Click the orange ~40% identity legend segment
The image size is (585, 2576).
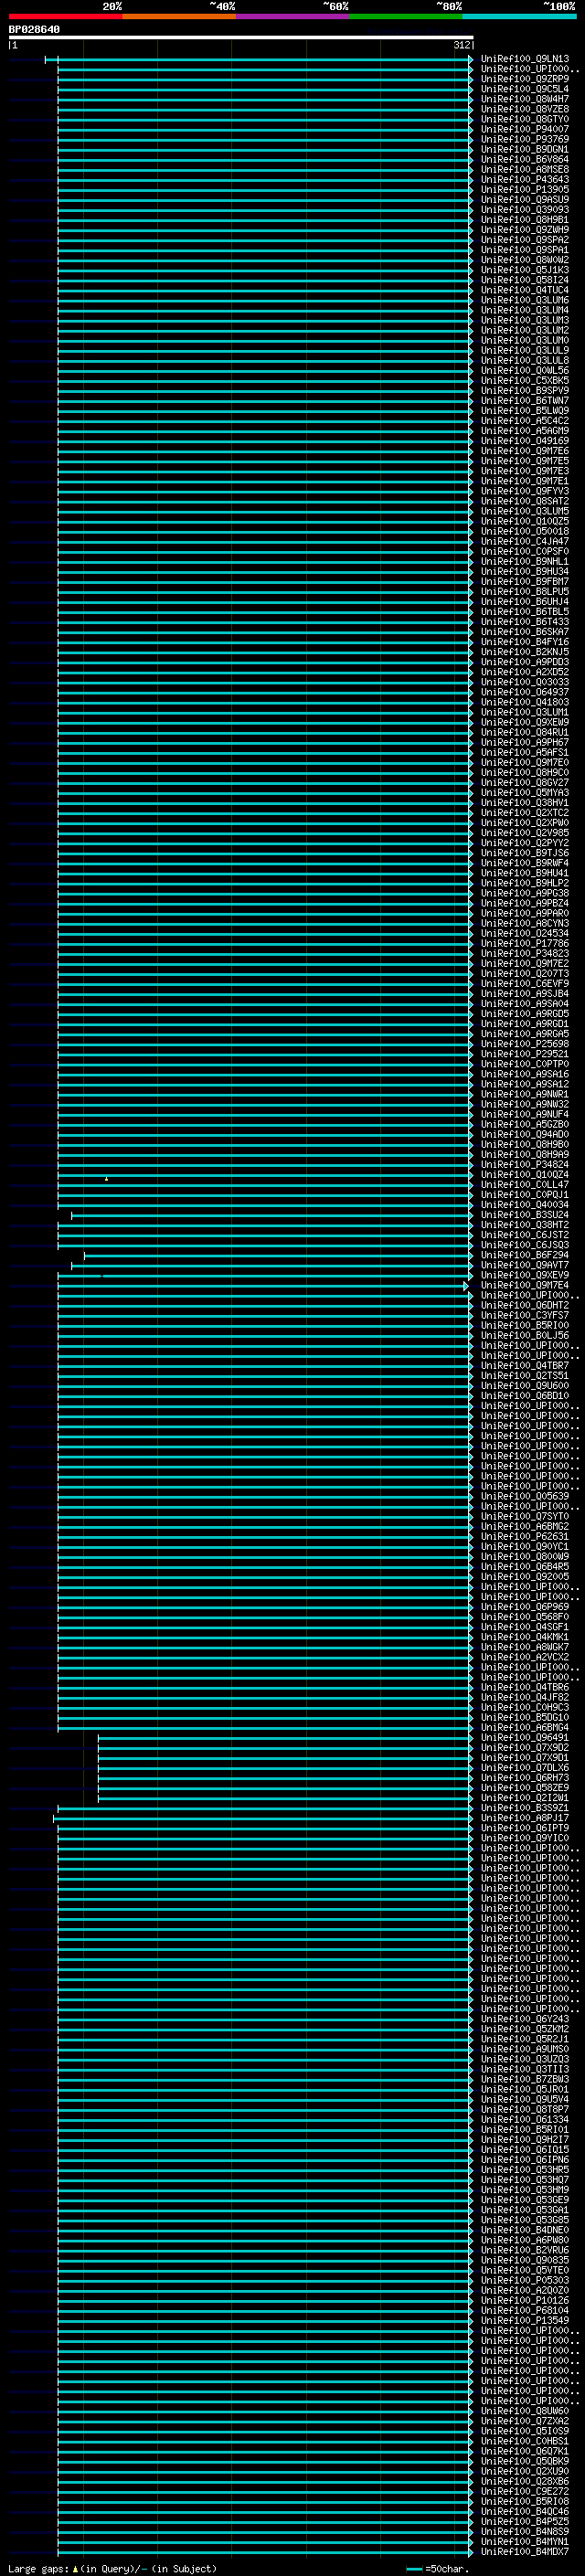pyautogui.click(x=179, y=16)
